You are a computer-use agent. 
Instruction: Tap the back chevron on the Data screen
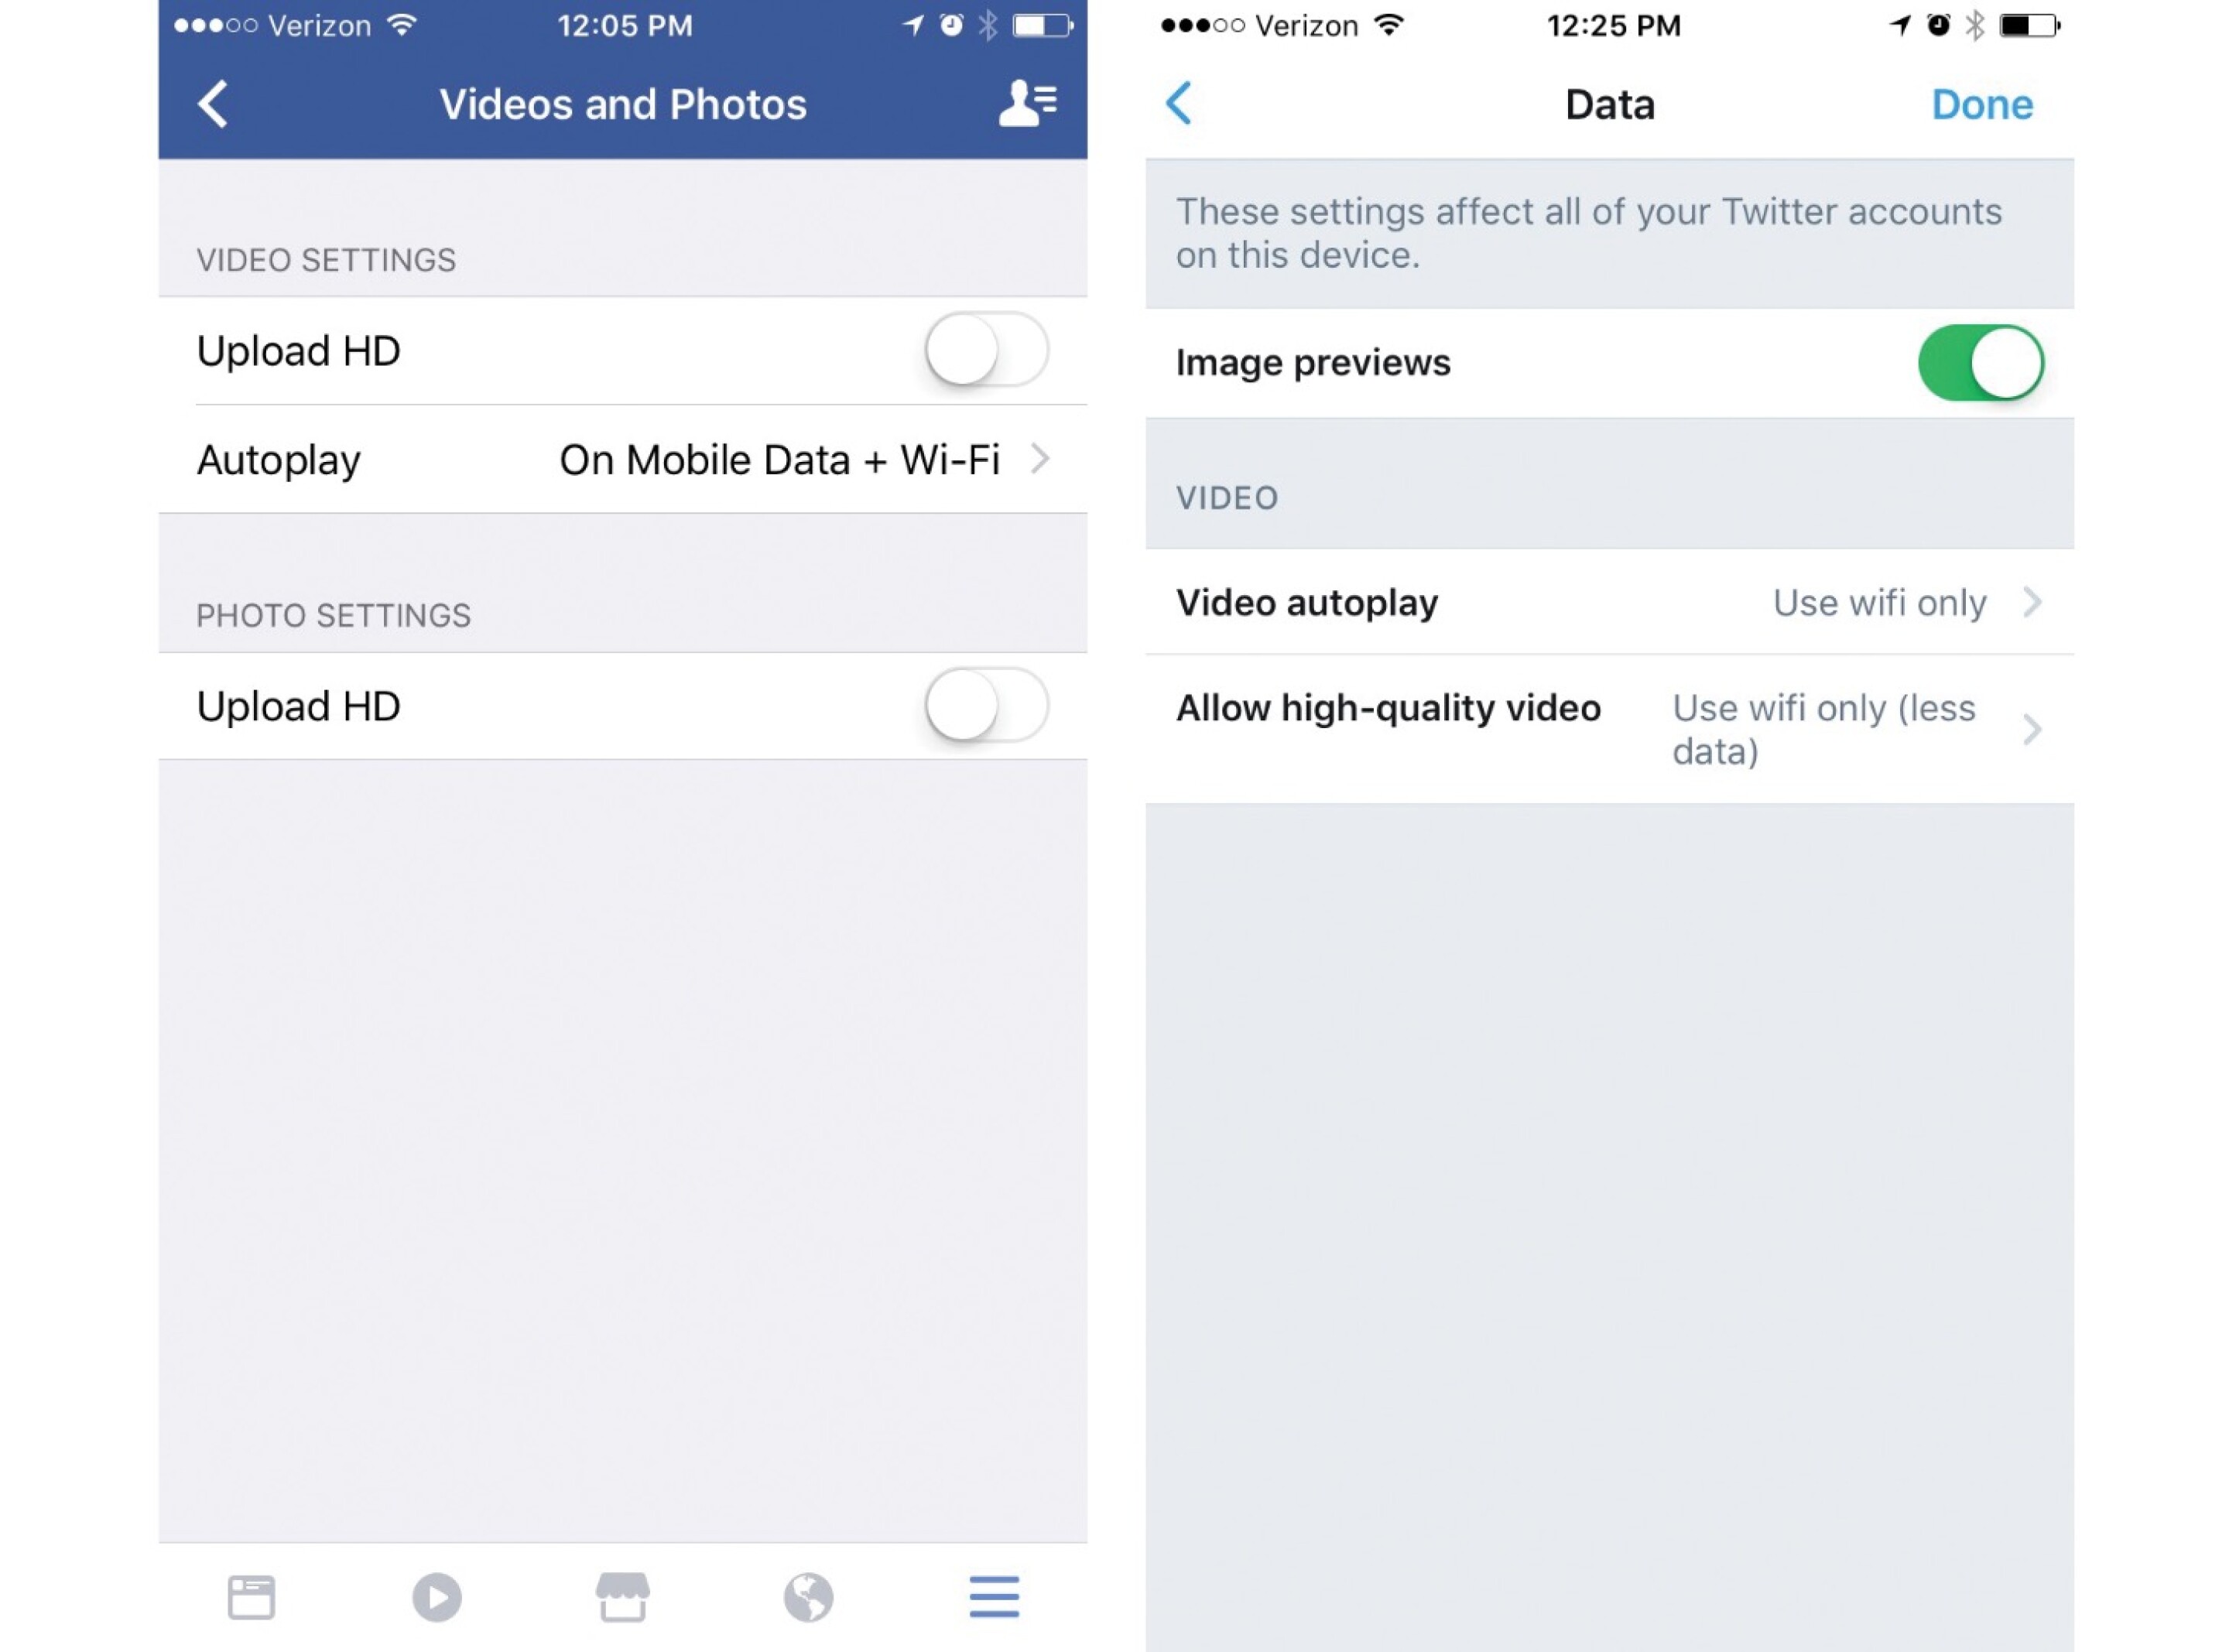(x=1180, y=103)
